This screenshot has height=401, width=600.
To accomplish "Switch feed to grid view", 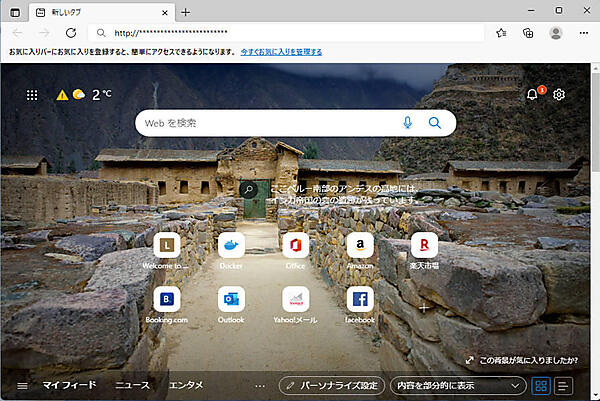I will 541,386.
